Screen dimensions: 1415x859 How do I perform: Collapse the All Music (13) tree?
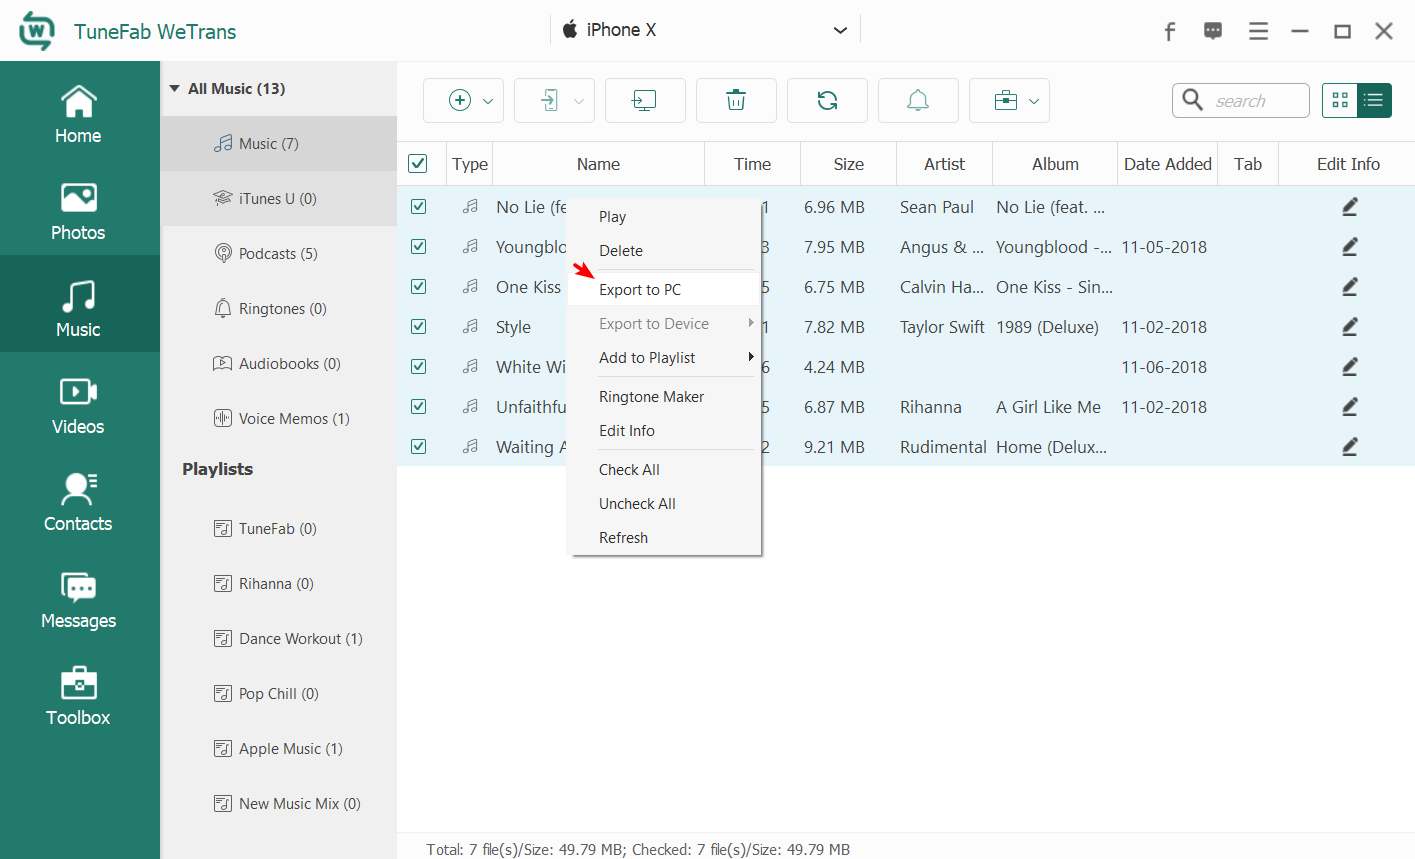click(175, 89)
